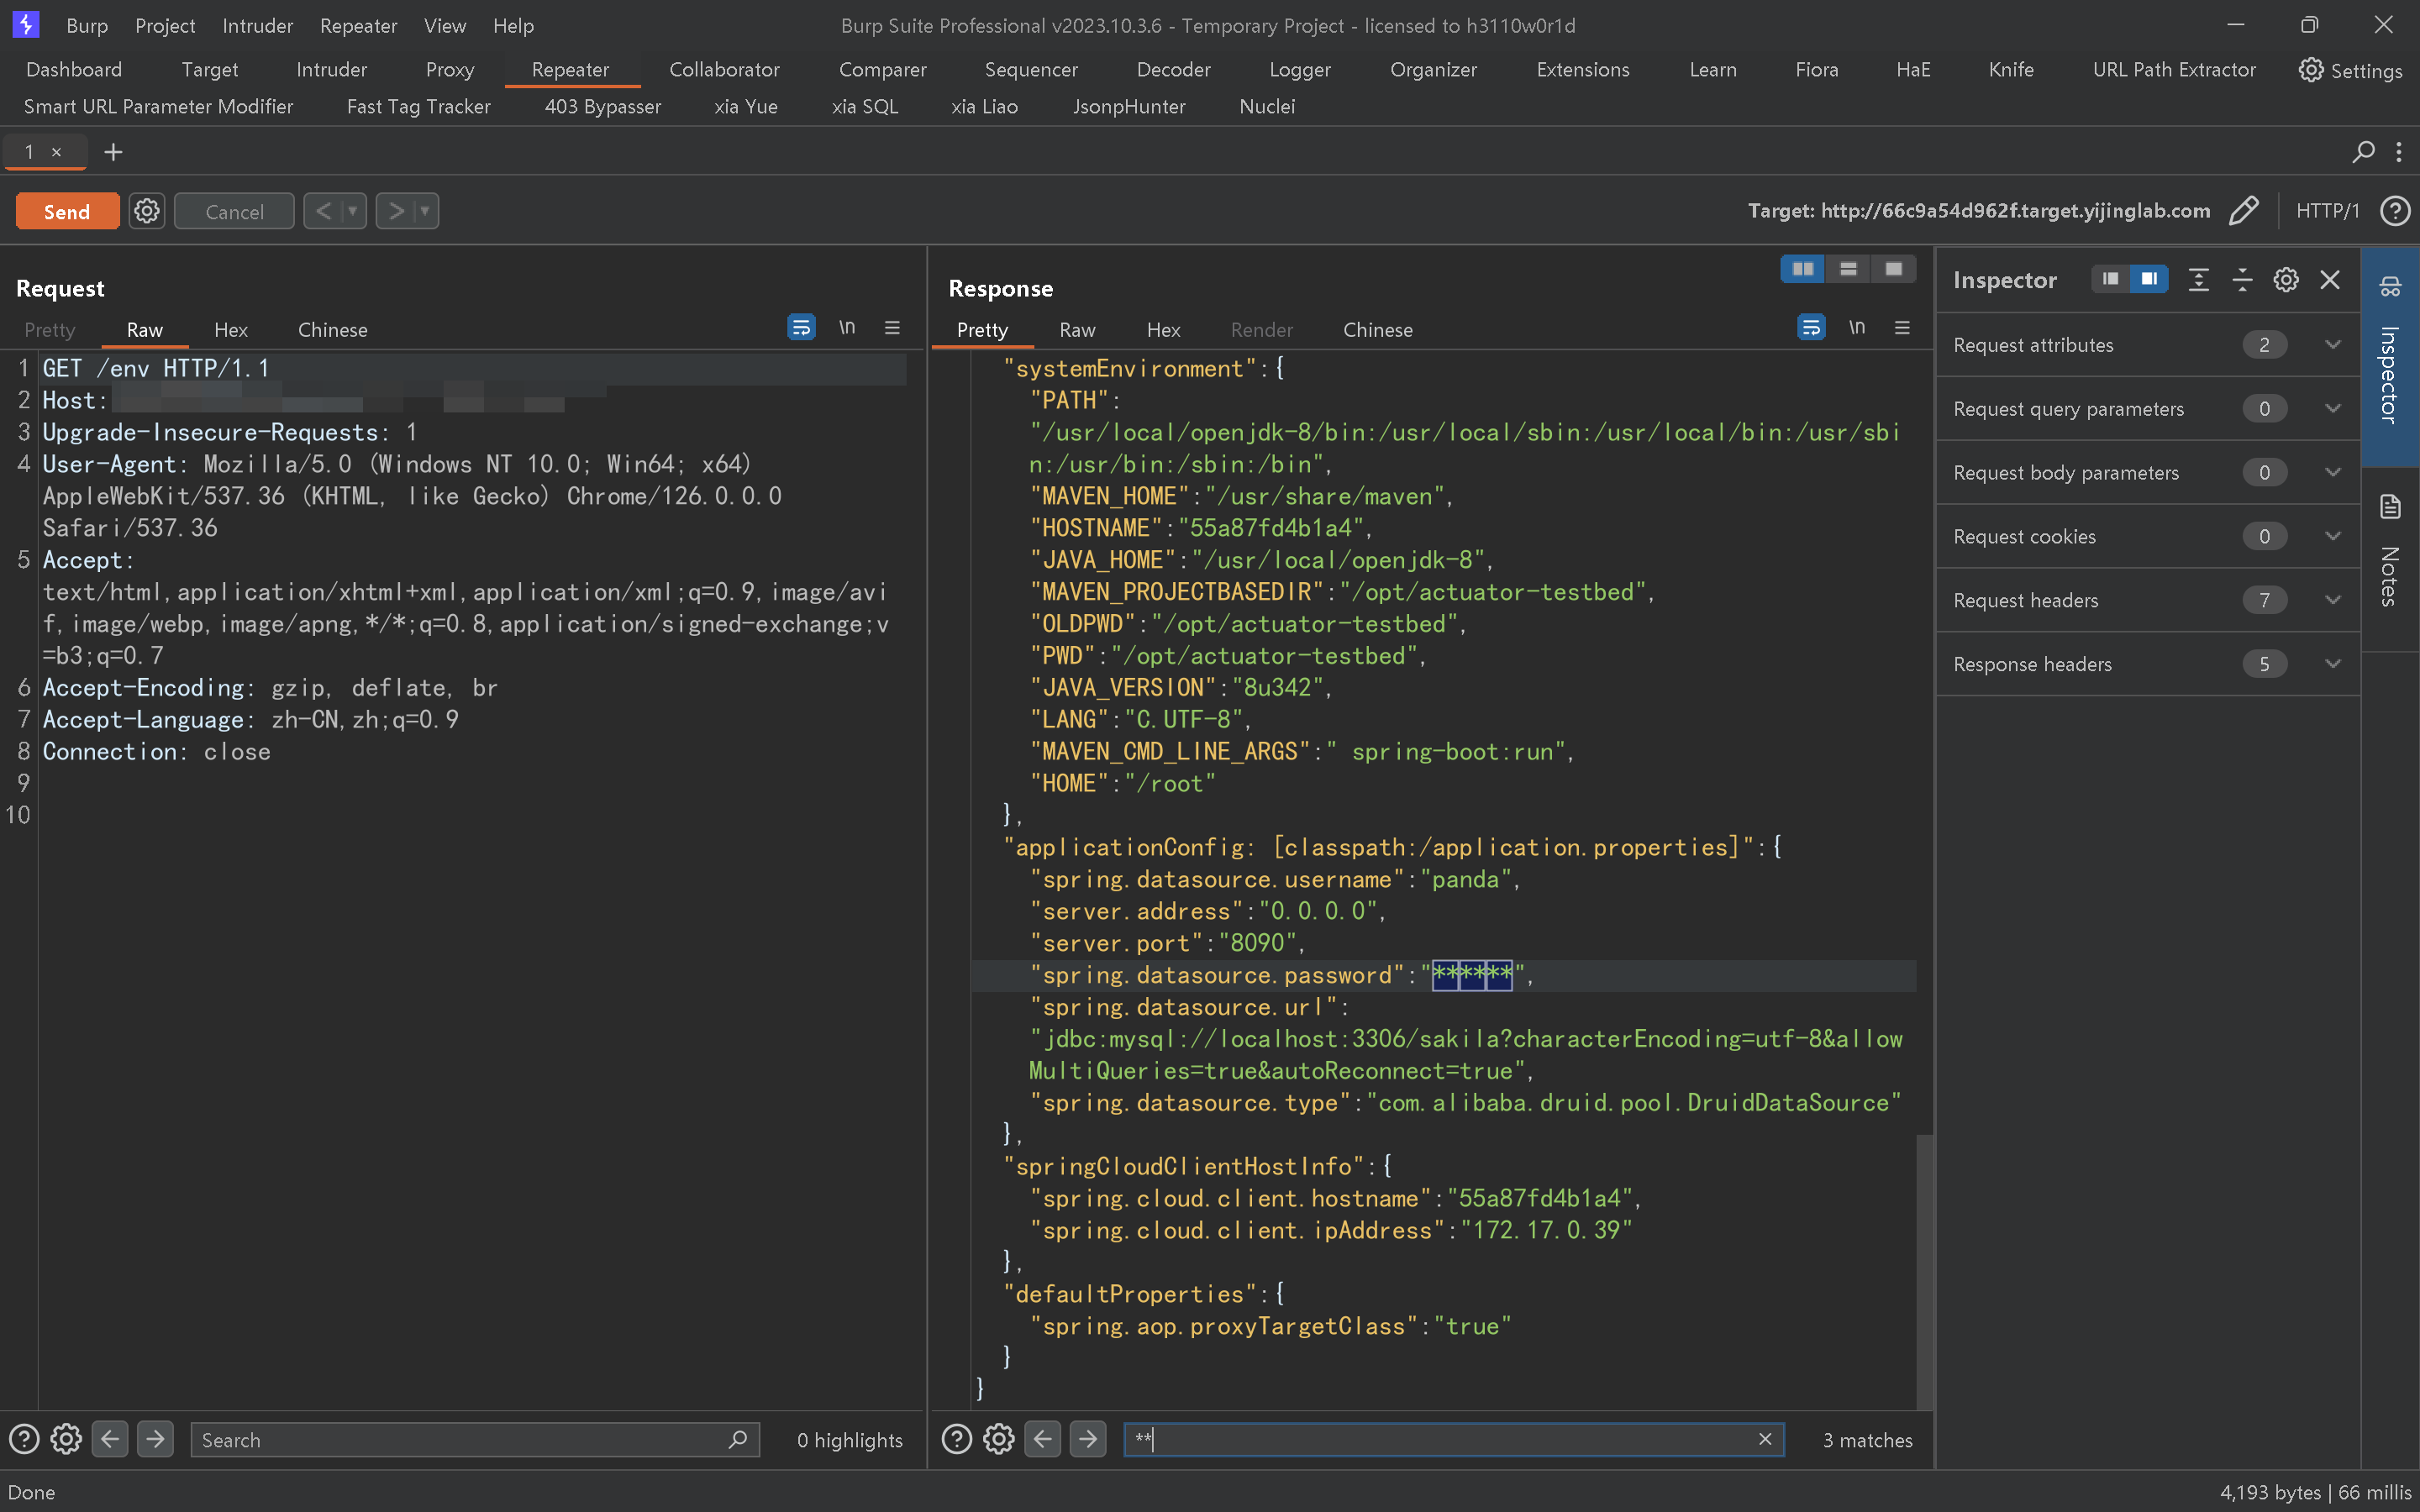The image size is (2420, 1512).
Task: Open the history back dropdown arrow
Action: click(x=352, y=211)
